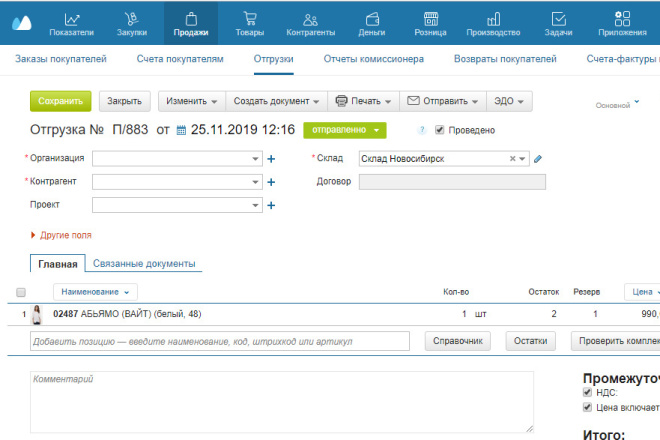Screen dimensions: 660x440
Task: Open the Приложения apps icon
Action: pyautogui.click(x=622, y=19)
